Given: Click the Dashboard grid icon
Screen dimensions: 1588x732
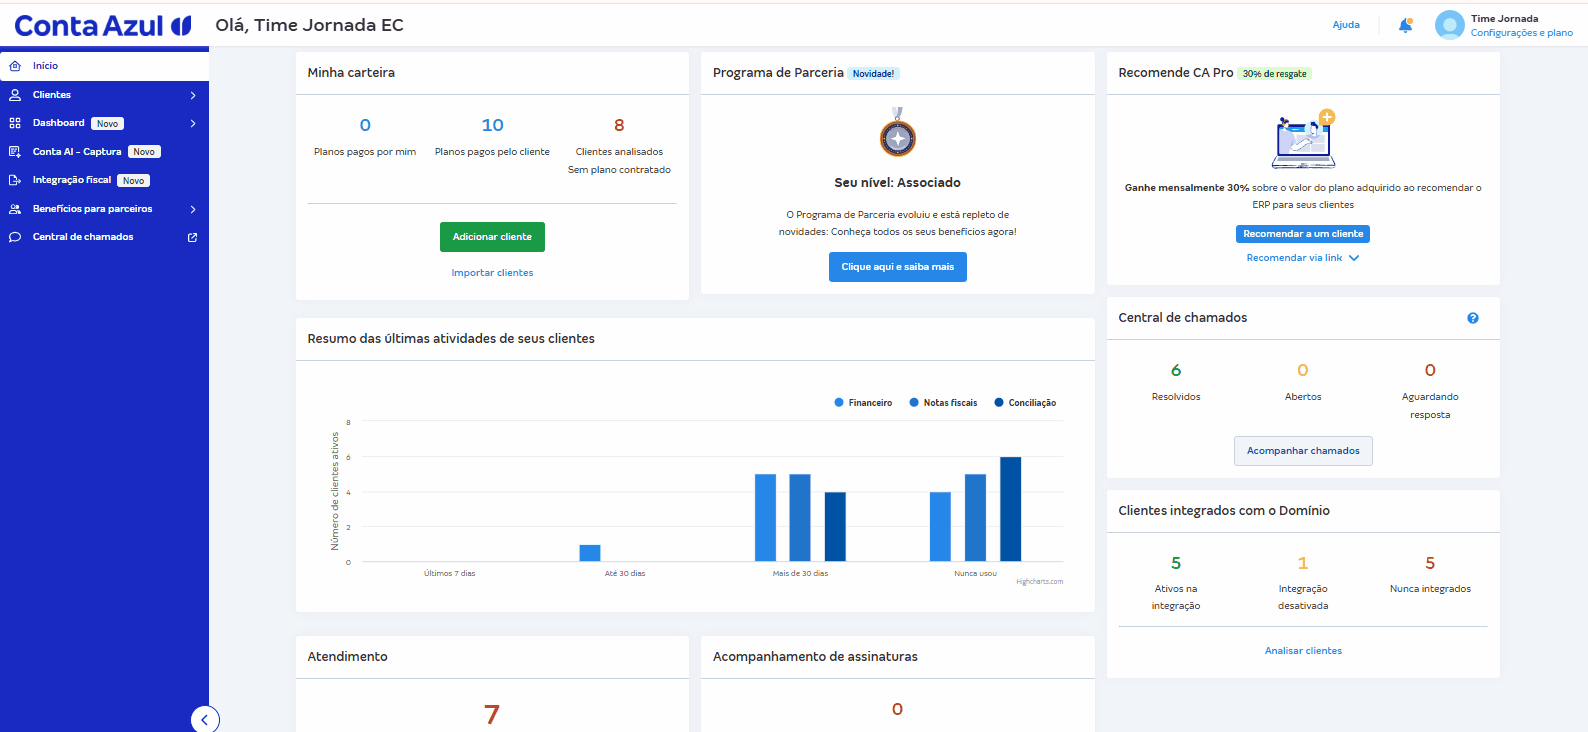Looking at the screenshot, I should tap(15, 123).
